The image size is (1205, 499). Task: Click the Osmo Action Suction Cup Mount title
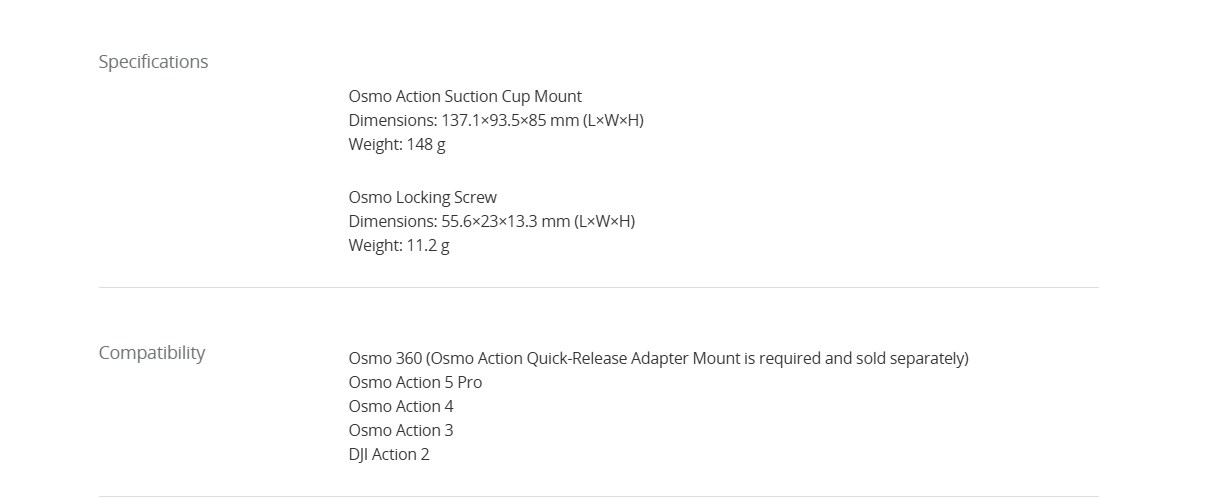tap(465, 96)
